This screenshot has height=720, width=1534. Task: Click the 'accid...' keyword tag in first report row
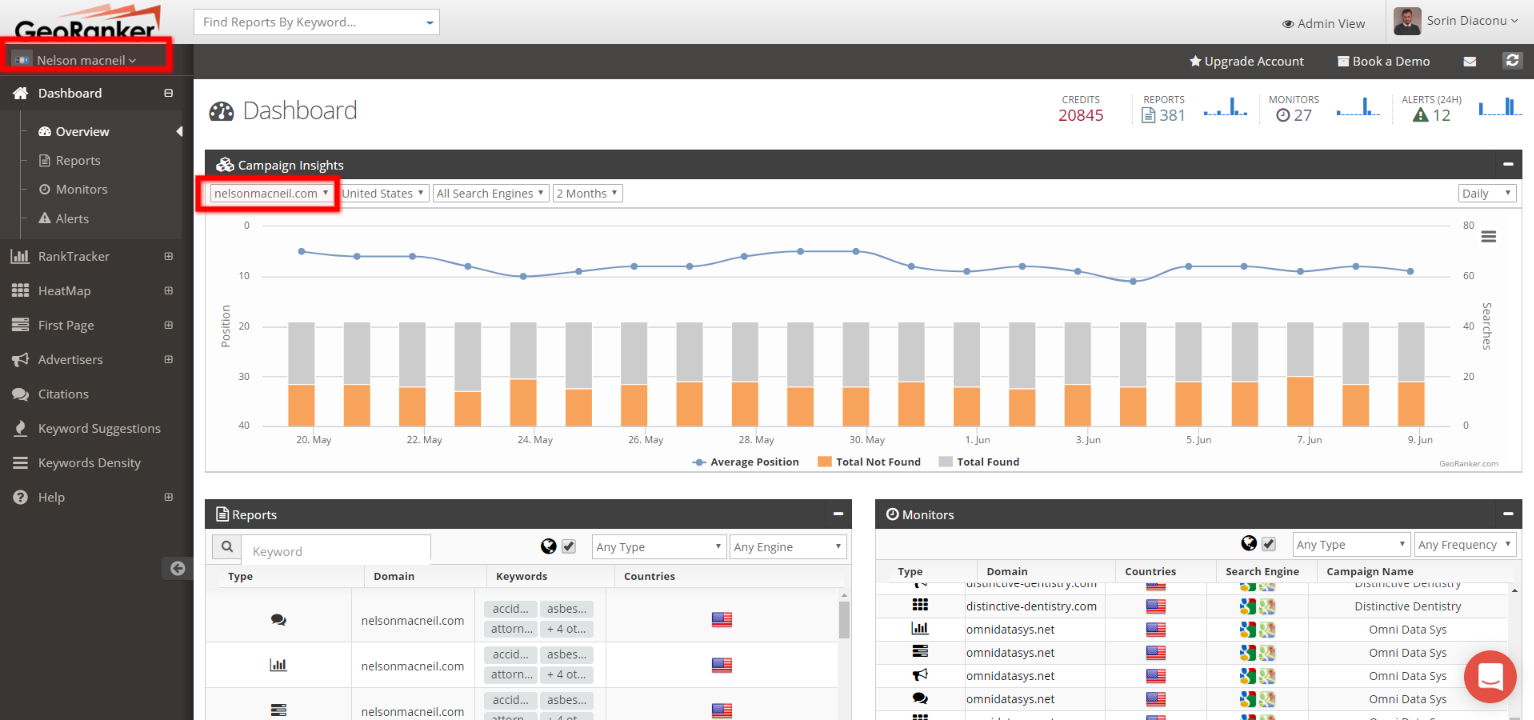pos(510,609)
